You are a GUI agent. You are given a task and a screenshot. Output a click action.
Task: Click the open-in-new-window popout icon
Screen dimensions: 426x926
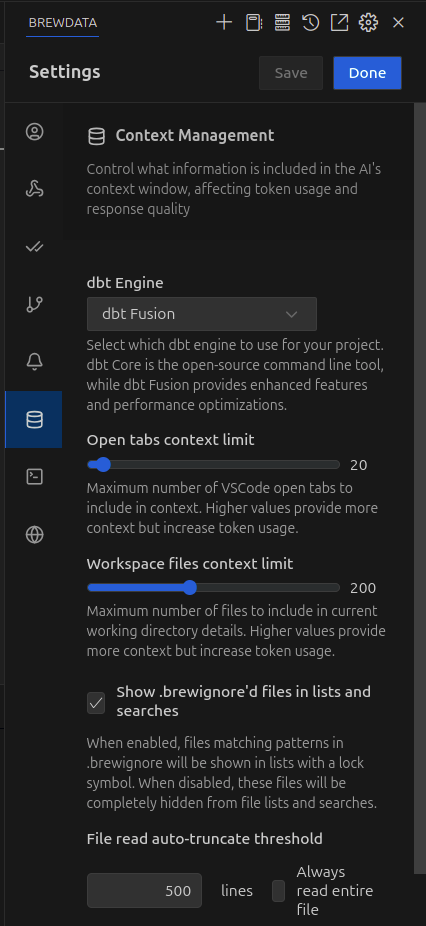click(339, 23)
